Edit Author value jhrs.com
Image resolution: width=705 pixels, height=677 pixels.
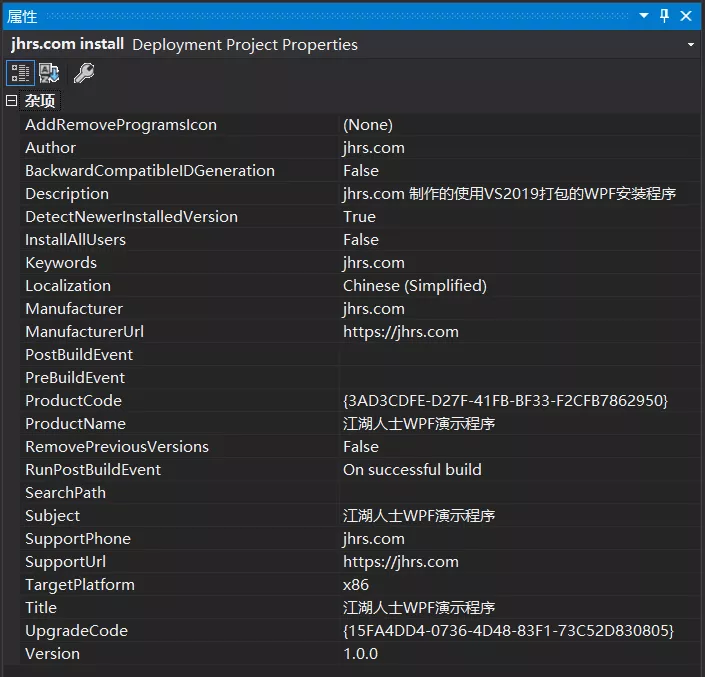[x=374, y=147]
